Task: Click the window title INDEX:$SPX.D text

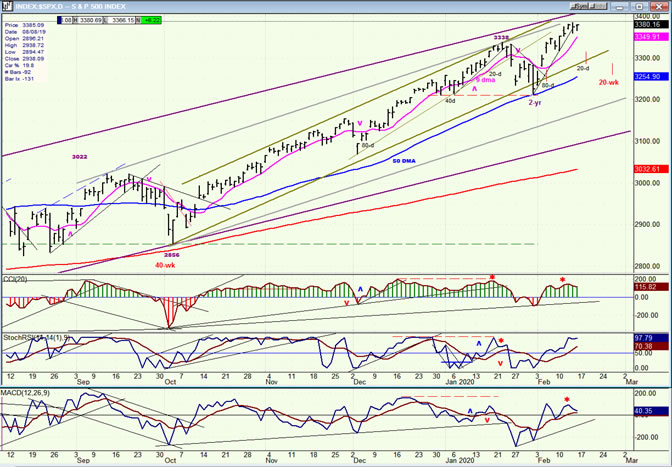Action: click(37, 6)
